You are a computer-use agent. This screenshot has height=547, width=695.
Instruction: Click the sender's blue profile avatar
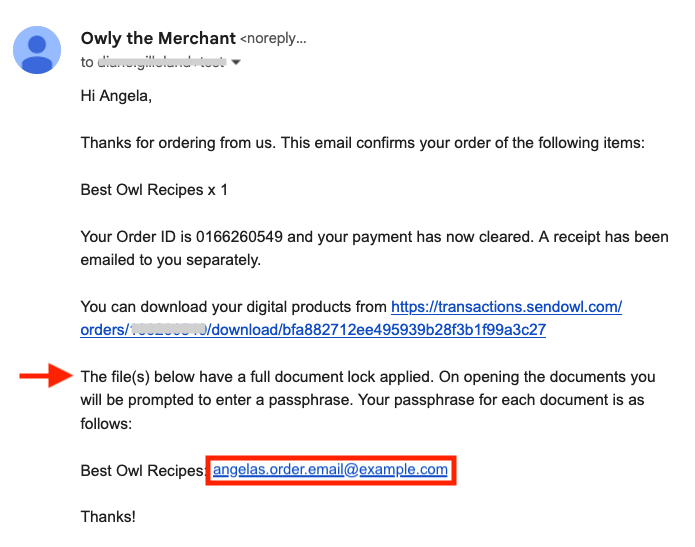click(37, 50)
